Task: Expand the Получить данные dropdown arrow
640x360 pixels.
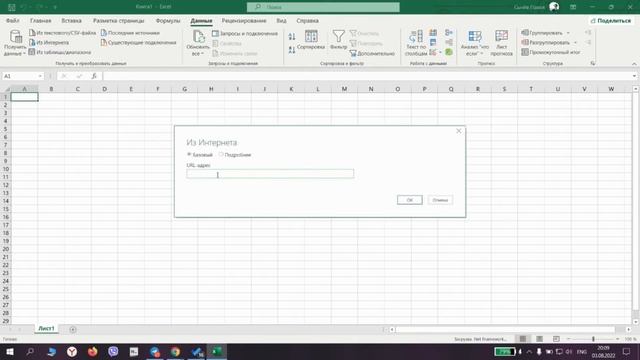Action: [x=24, y=53]
